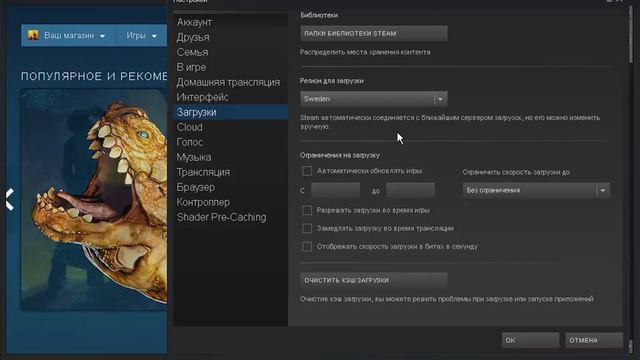The image size is (640, 360).
Task: Open the Игры dropdown in store nav
Action: (141, 36)
